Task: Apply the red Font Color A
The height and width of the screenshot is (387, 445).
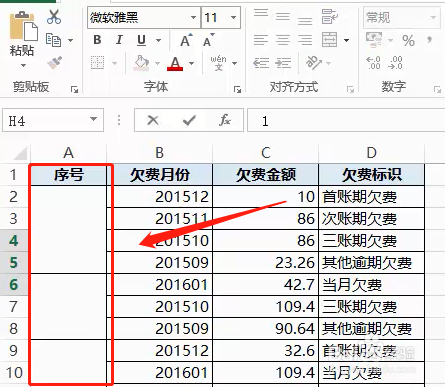Action: click(175, 63)
